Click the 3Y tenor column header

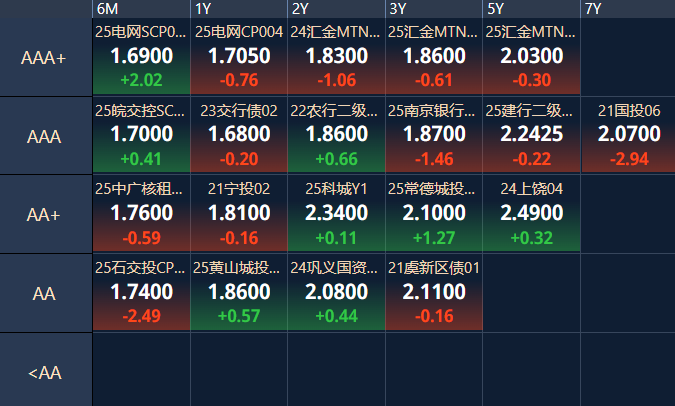click(x=434, y=9)
